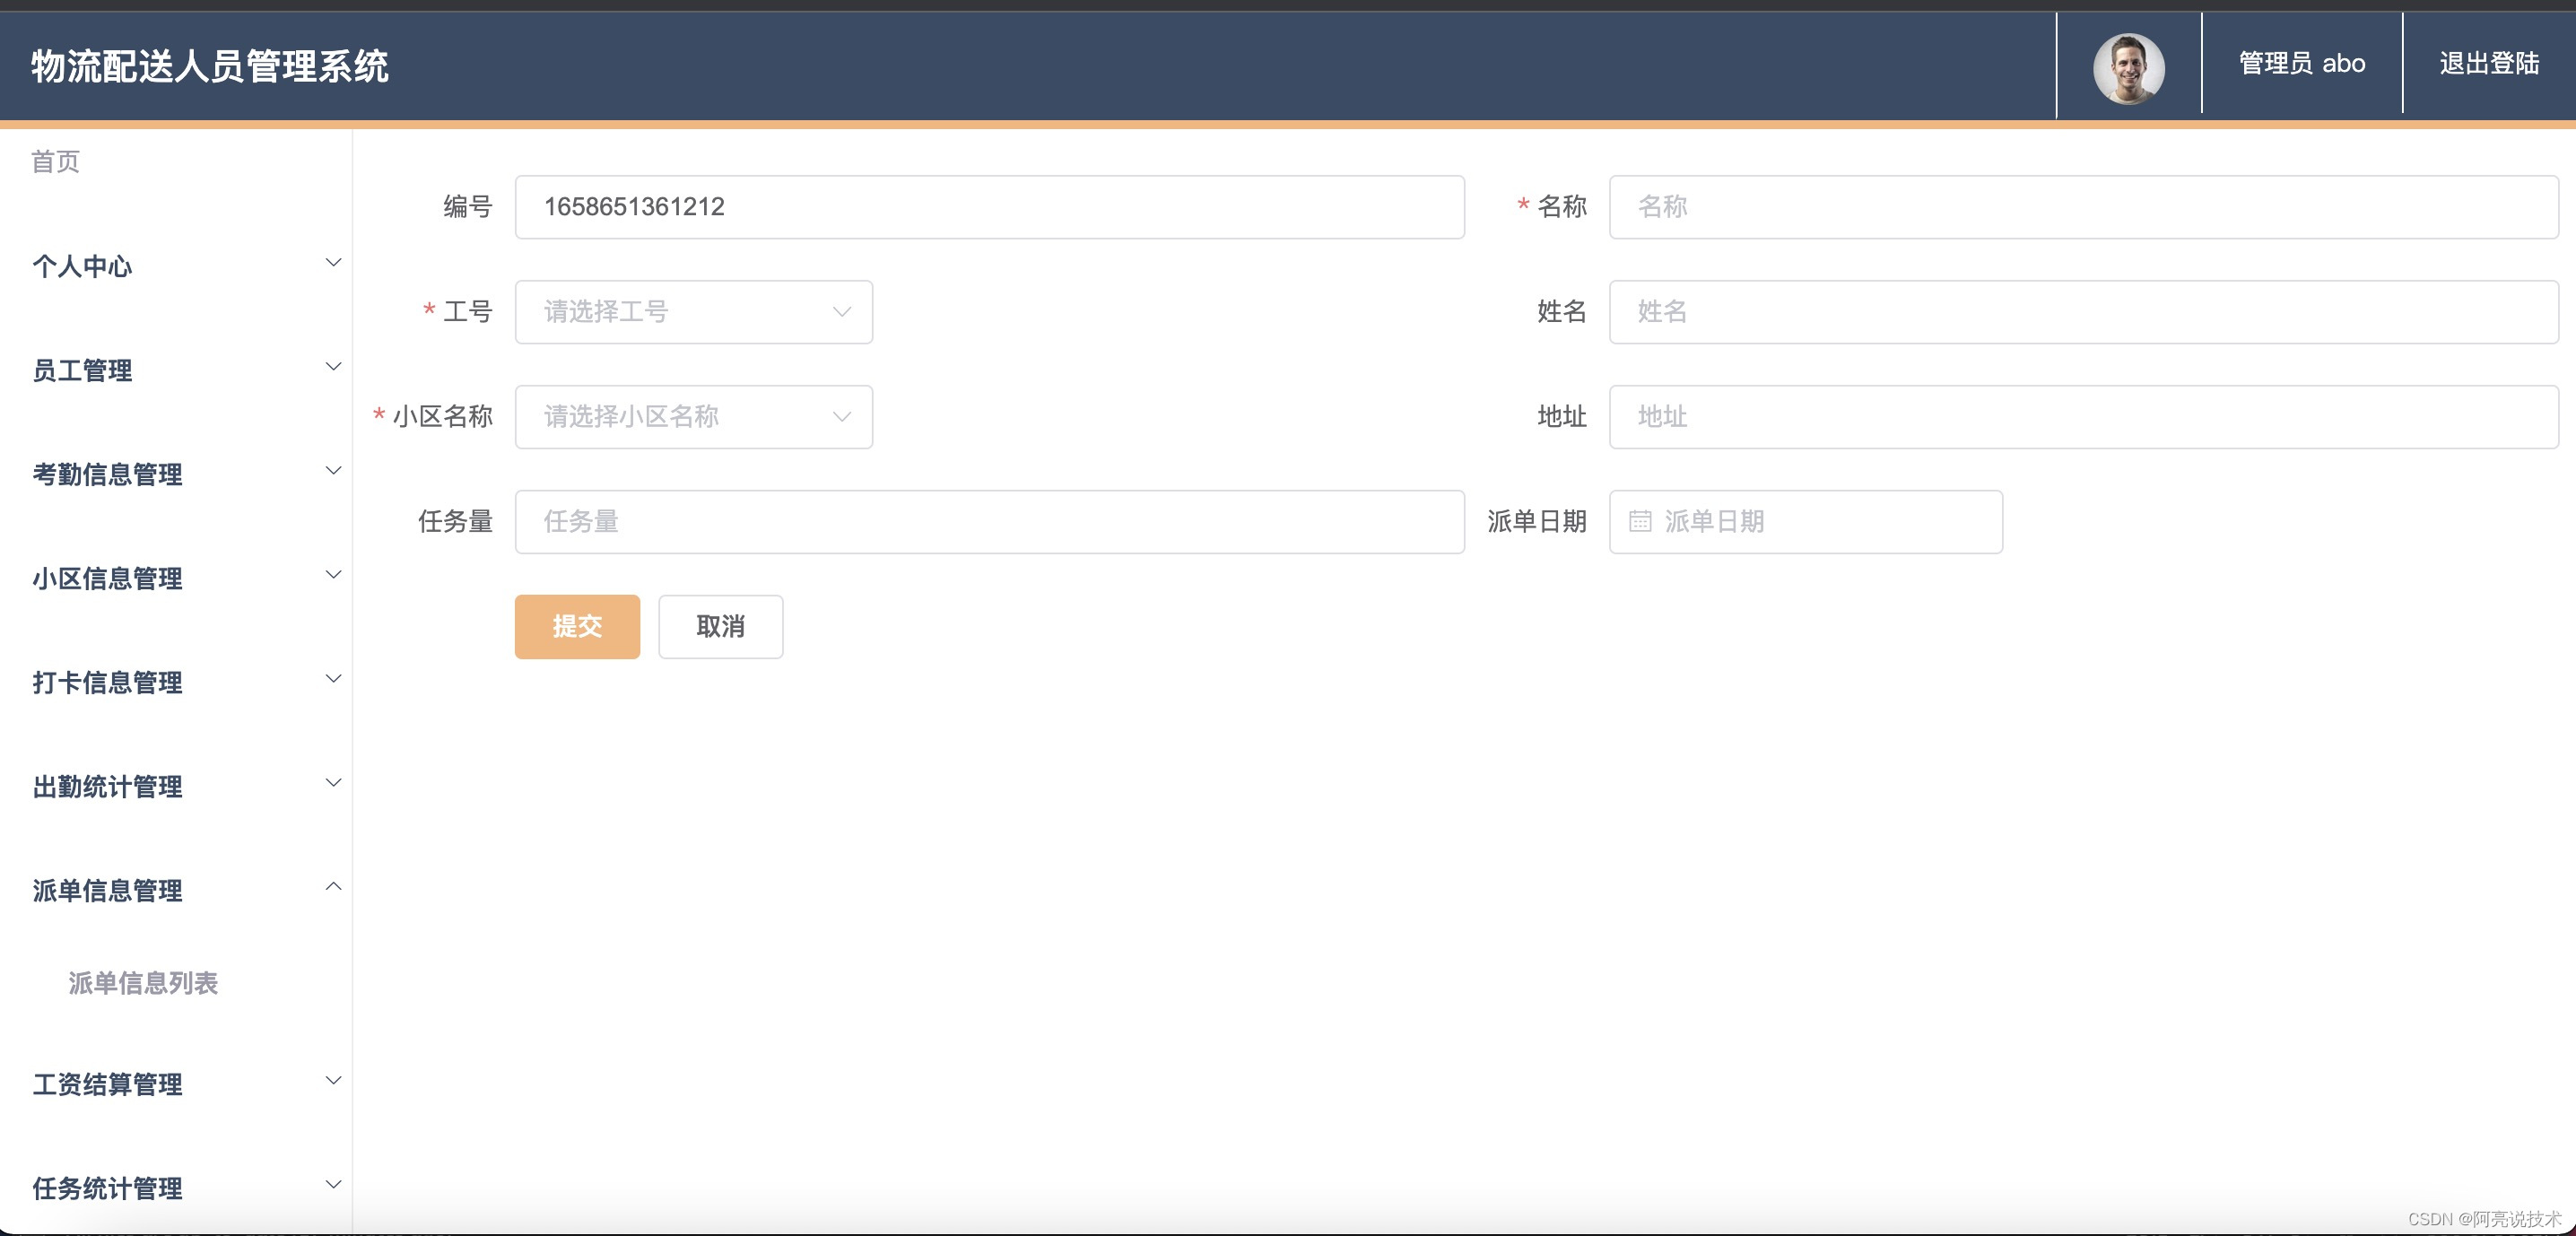
Task: Expand 打卡信息管理 chevron arrow
Action: pyautogui.click(x=334, y=679)
